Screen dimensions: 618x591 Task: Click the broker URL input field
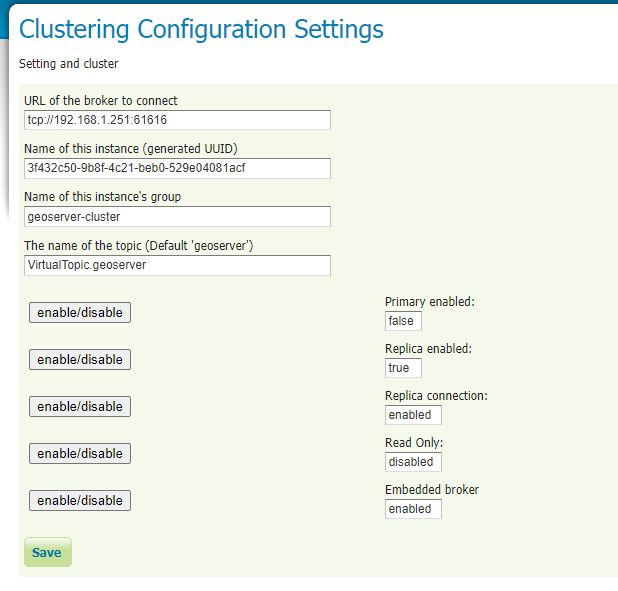pyautogui.click(x=177, y=120)
